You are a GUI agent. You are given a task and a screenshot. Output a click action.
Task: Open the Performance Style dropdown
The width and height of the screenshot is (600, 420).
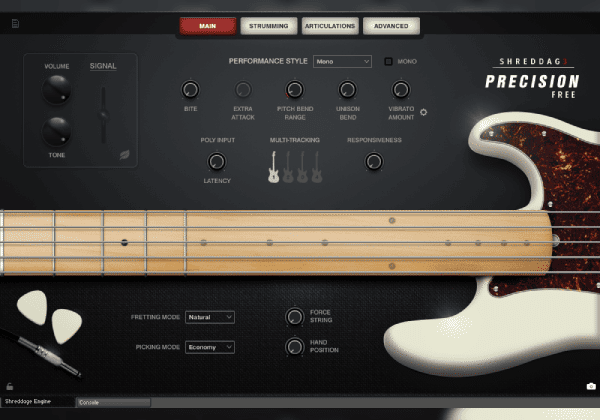(342, 62)
